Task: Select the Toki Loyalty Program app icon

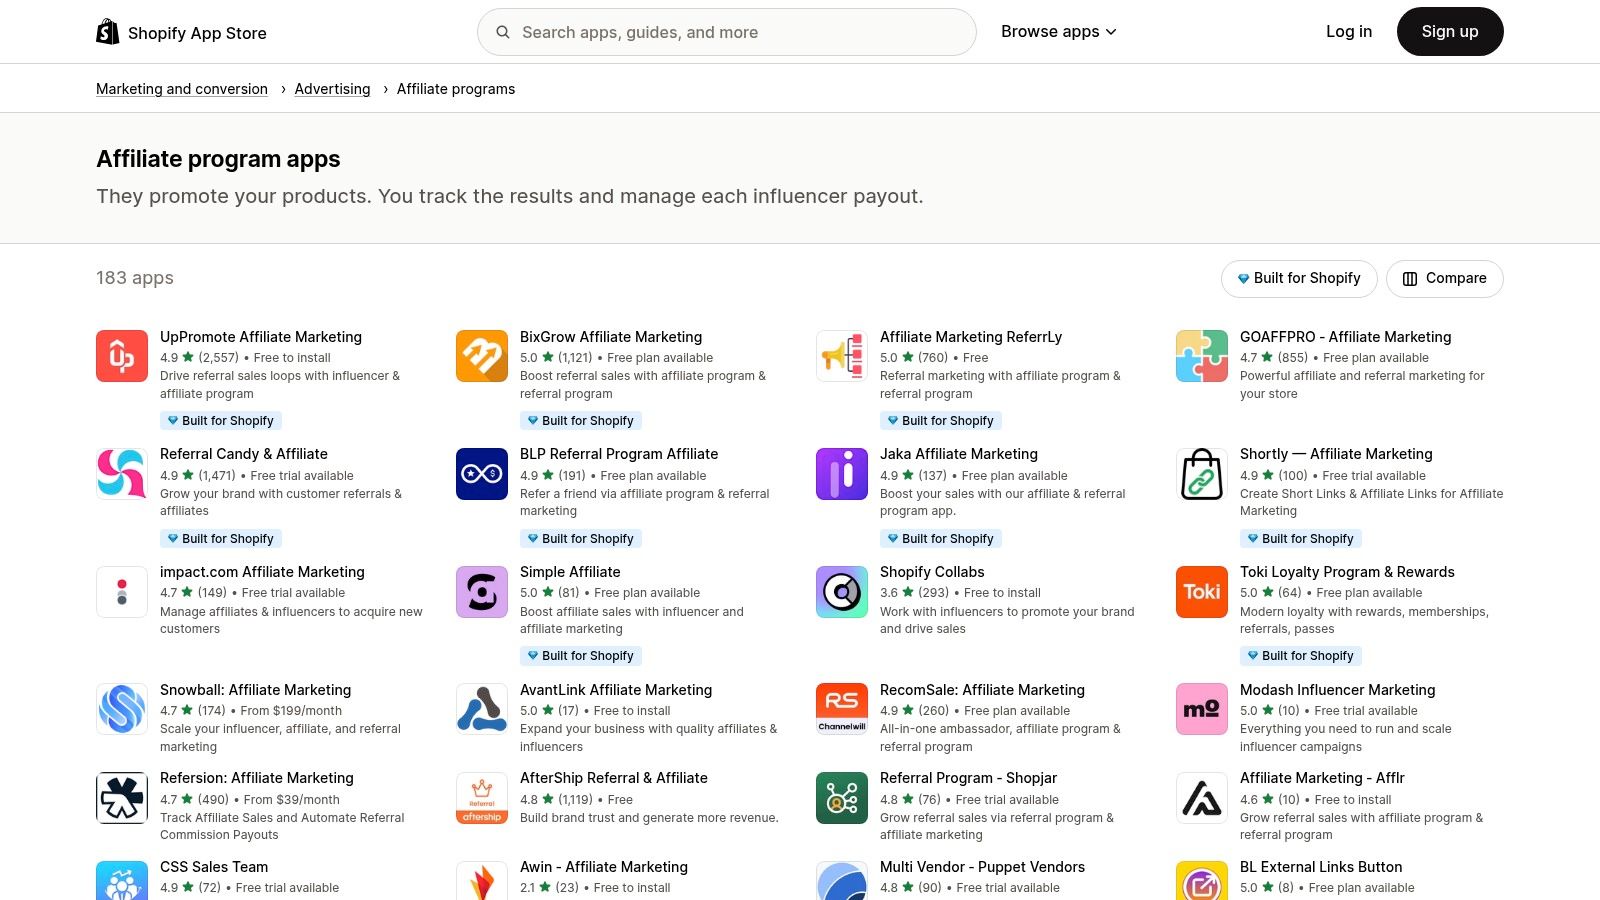Action: (x=1201, y=591)
